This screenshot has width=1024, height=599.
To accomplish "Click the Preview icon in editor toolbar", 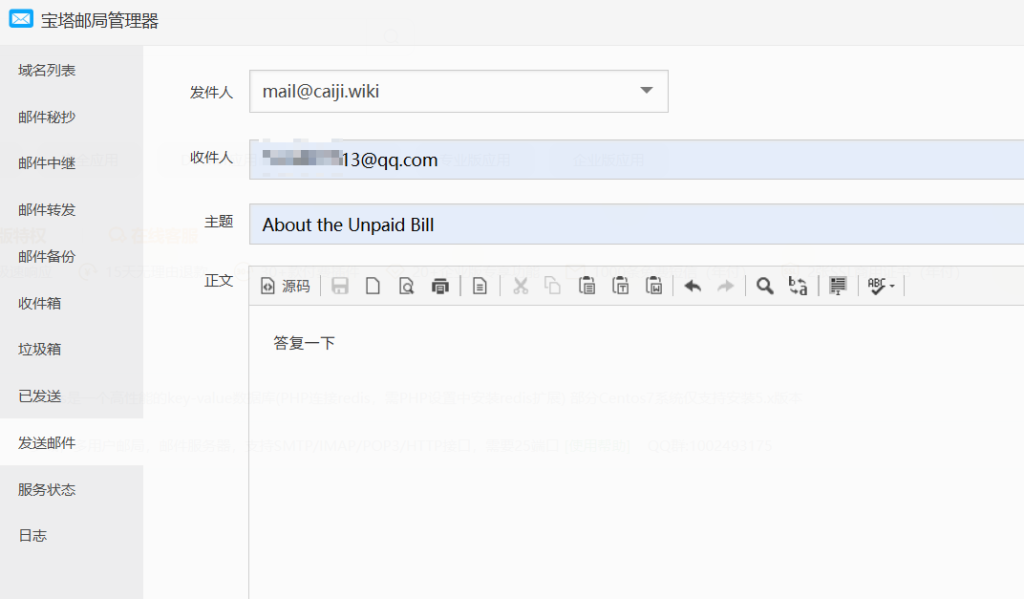I will (x=406, y=286).
